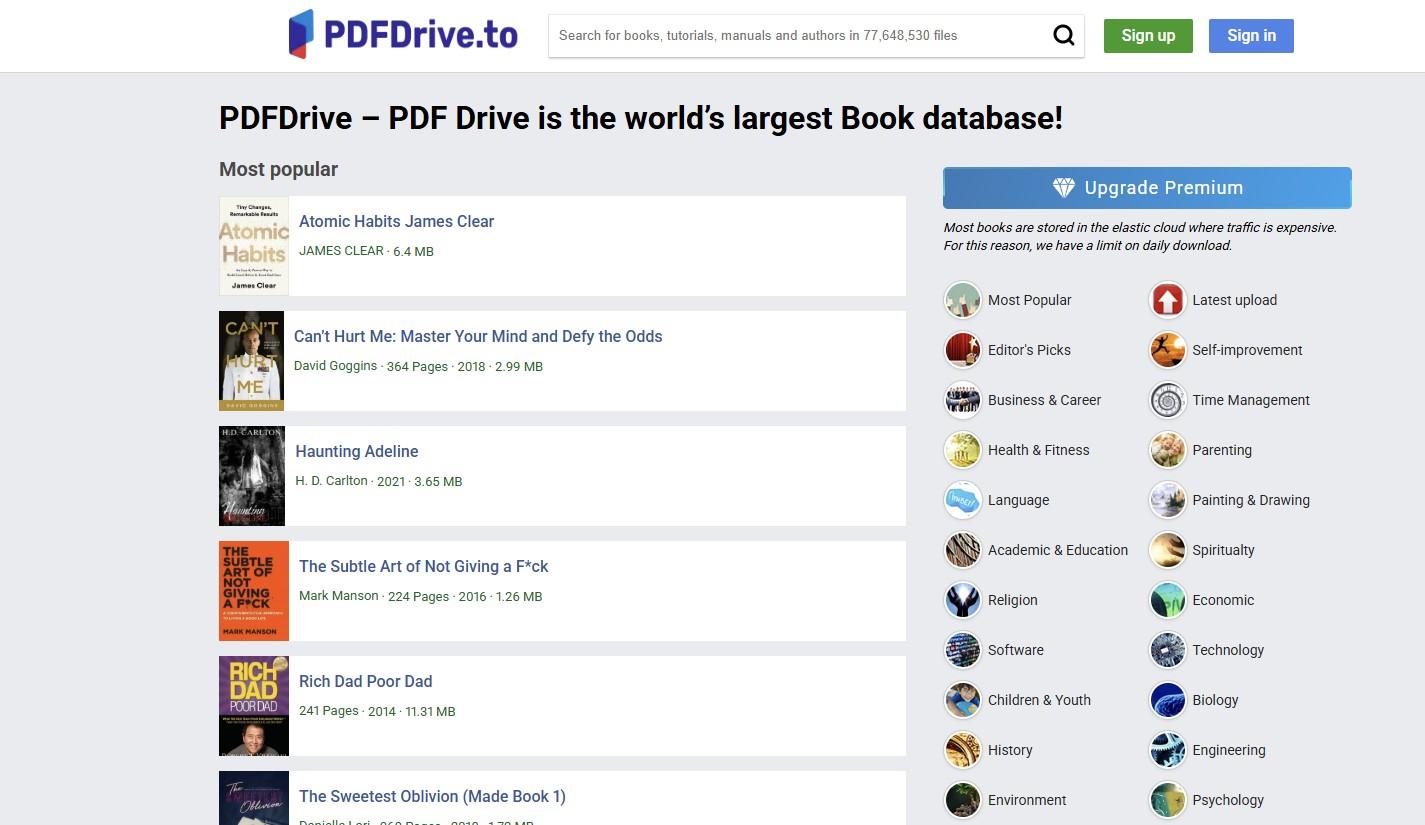
Task: Click the search magnifier icon
Action: click(x=1064, y=36)
